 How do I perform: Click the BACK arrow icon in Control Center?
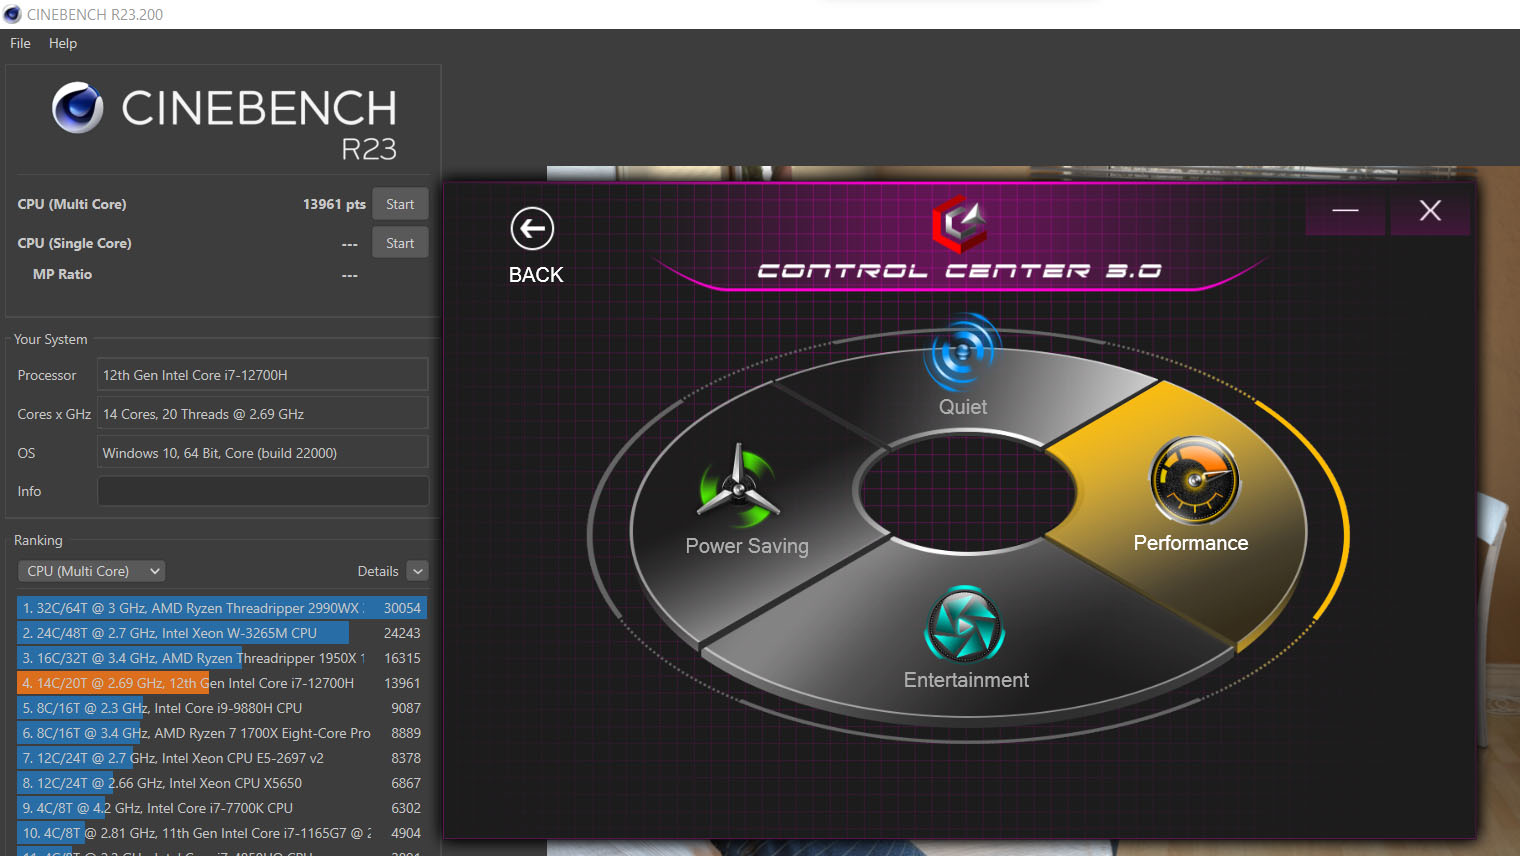click(532, 229)
